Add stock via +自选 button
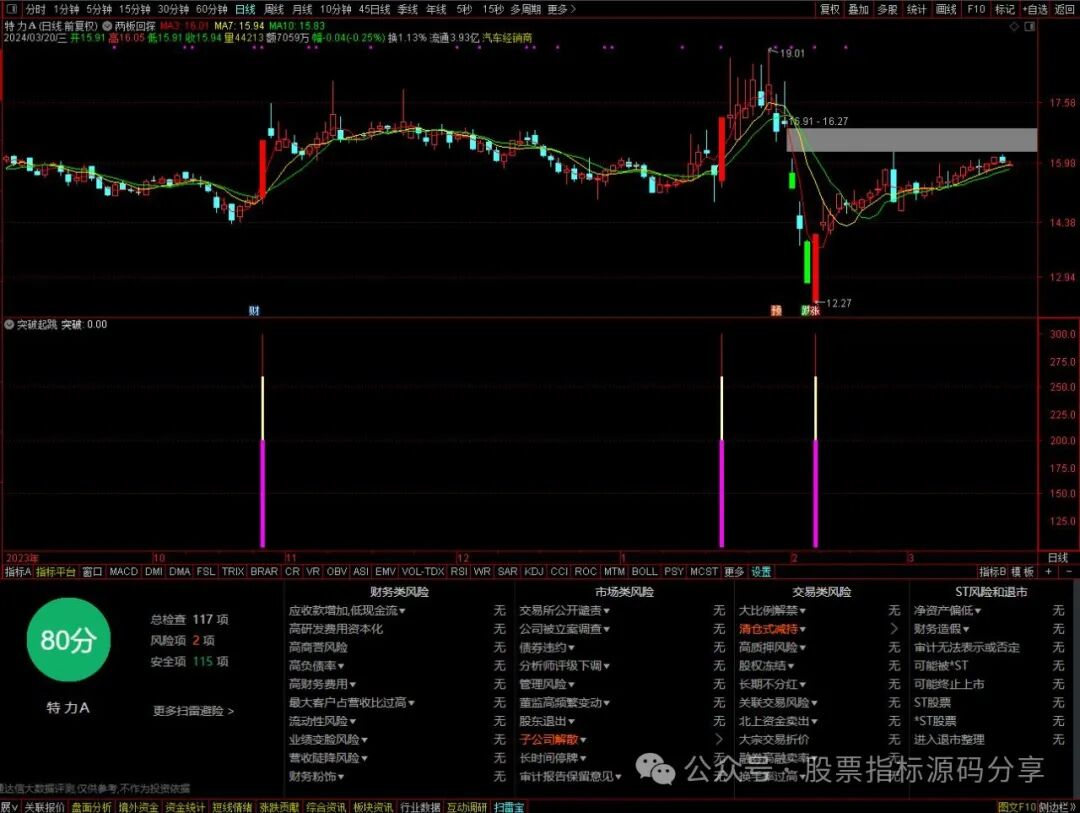This screenshot has width=1080, height=813. coord(1035,9)
